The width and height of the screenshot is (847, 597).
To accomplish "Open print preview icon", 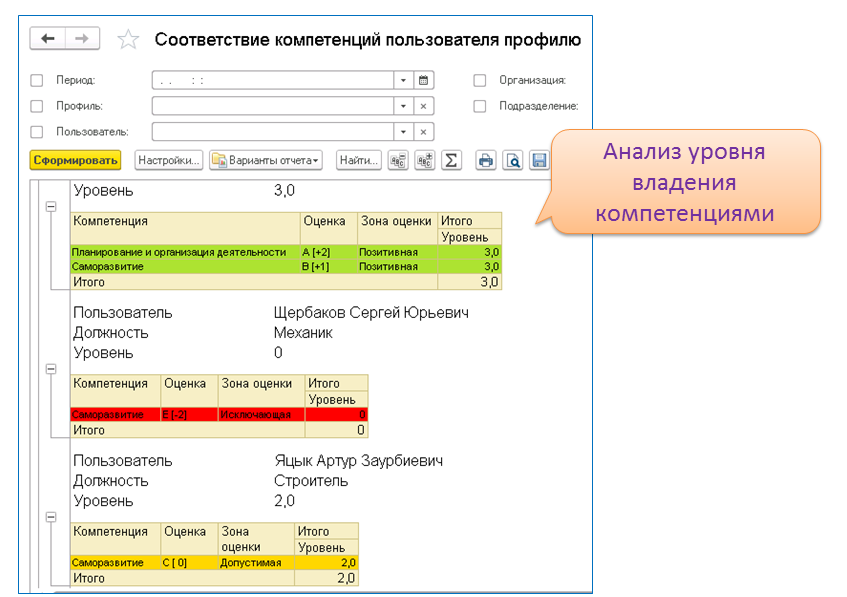I will point(512,160).
